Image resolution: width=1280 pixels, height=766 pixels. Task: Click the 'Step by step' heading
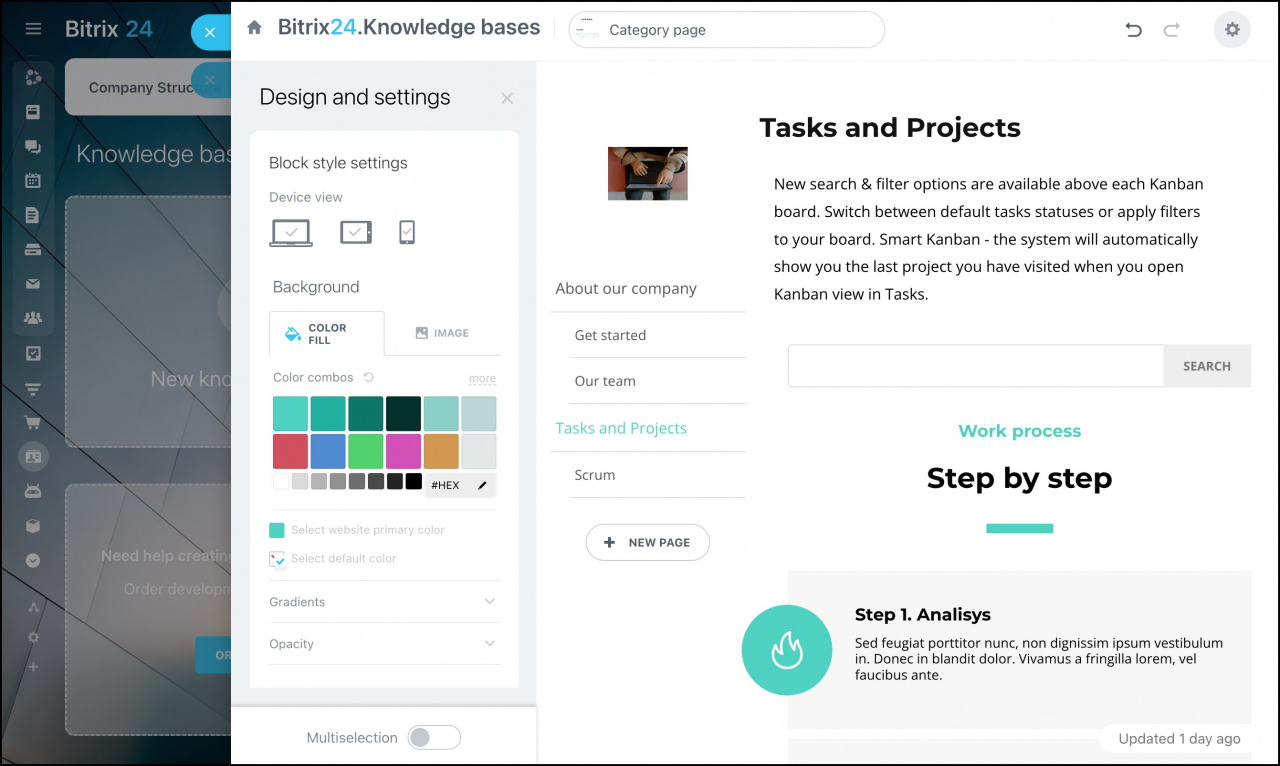point(1020,478)
